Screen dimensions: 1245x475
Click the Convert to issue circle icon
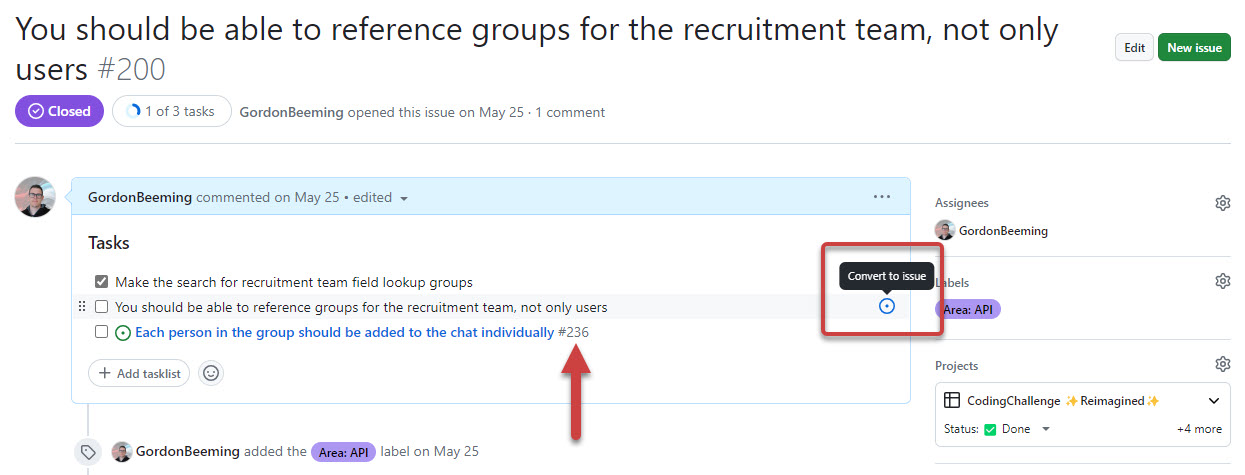point(886,306)
